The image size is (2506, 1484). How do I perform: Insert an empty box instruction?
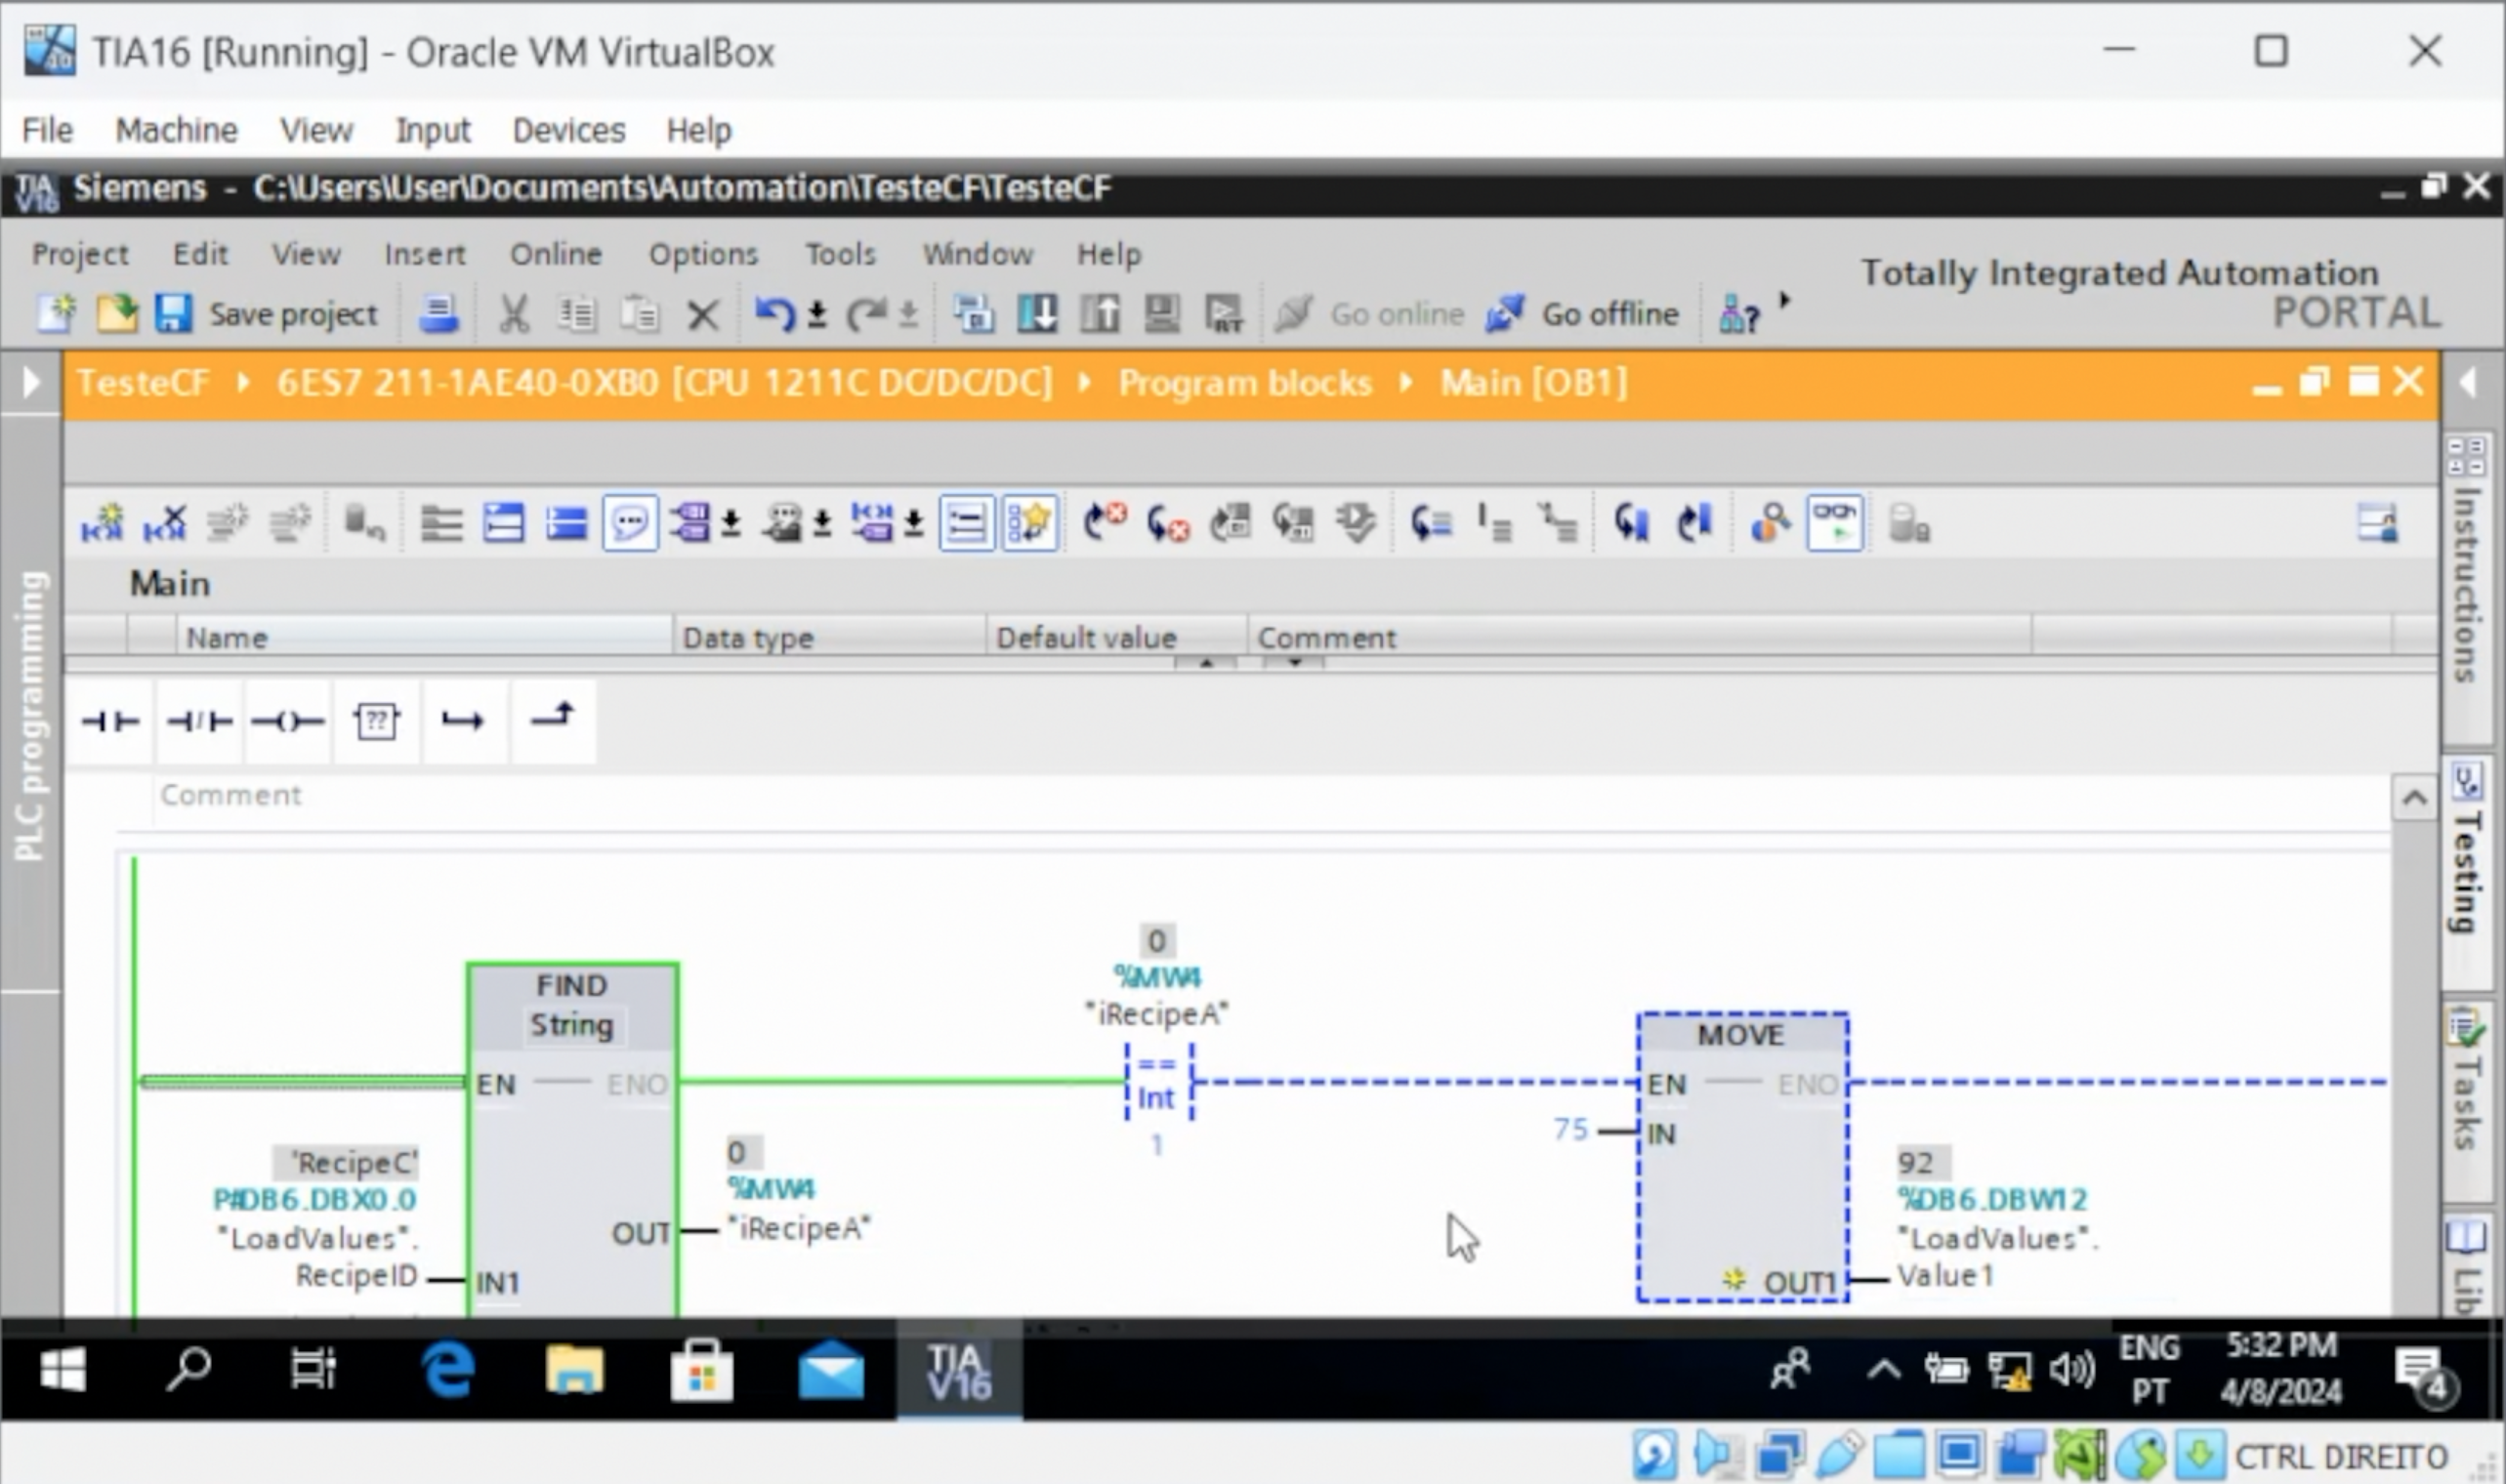point(376,721)
